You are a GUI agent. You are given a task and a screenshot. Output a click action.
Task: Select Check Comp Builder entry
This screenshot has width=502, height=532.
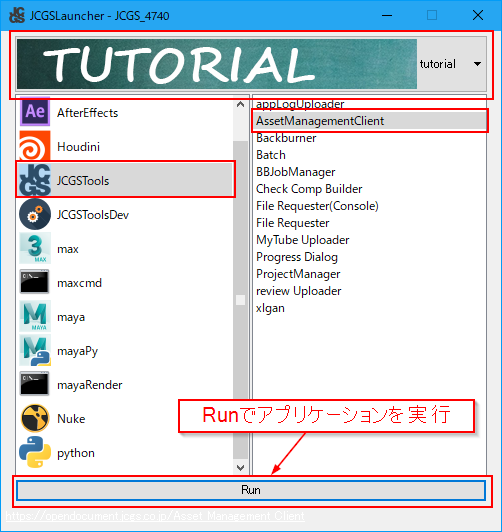(309, 189)
